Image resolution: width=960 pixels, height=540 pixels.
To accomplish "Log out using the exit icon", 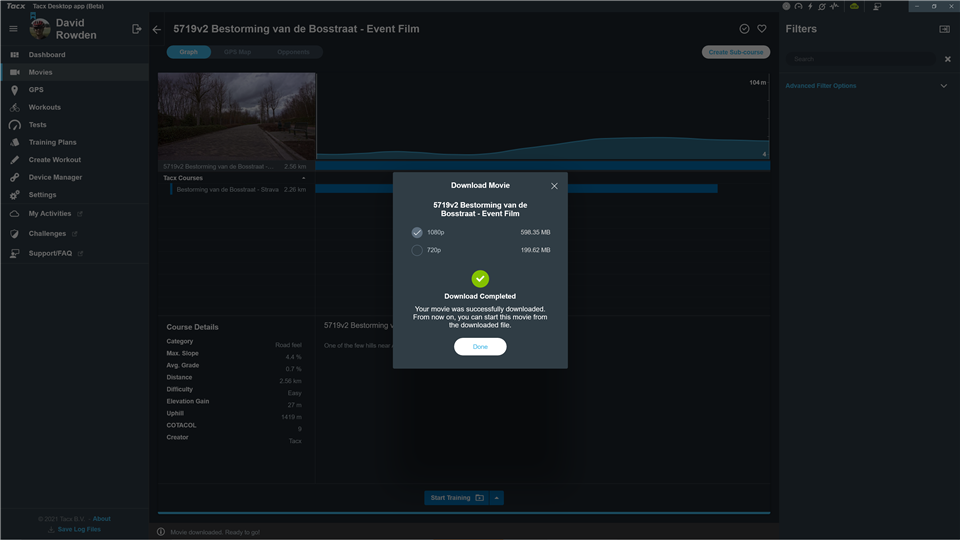I will pyautogui.click(x=137, y=29).
